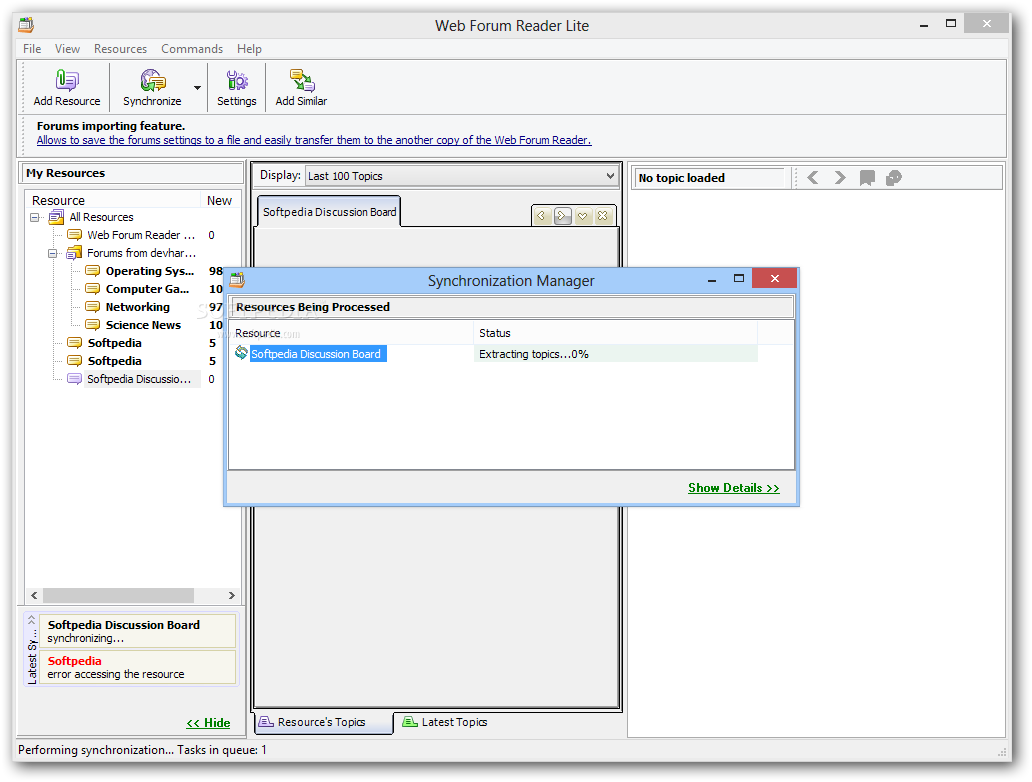Click resource tree scroll left arrow
The height and width of the screenshot is (782, 1032).
coord(34,595)
